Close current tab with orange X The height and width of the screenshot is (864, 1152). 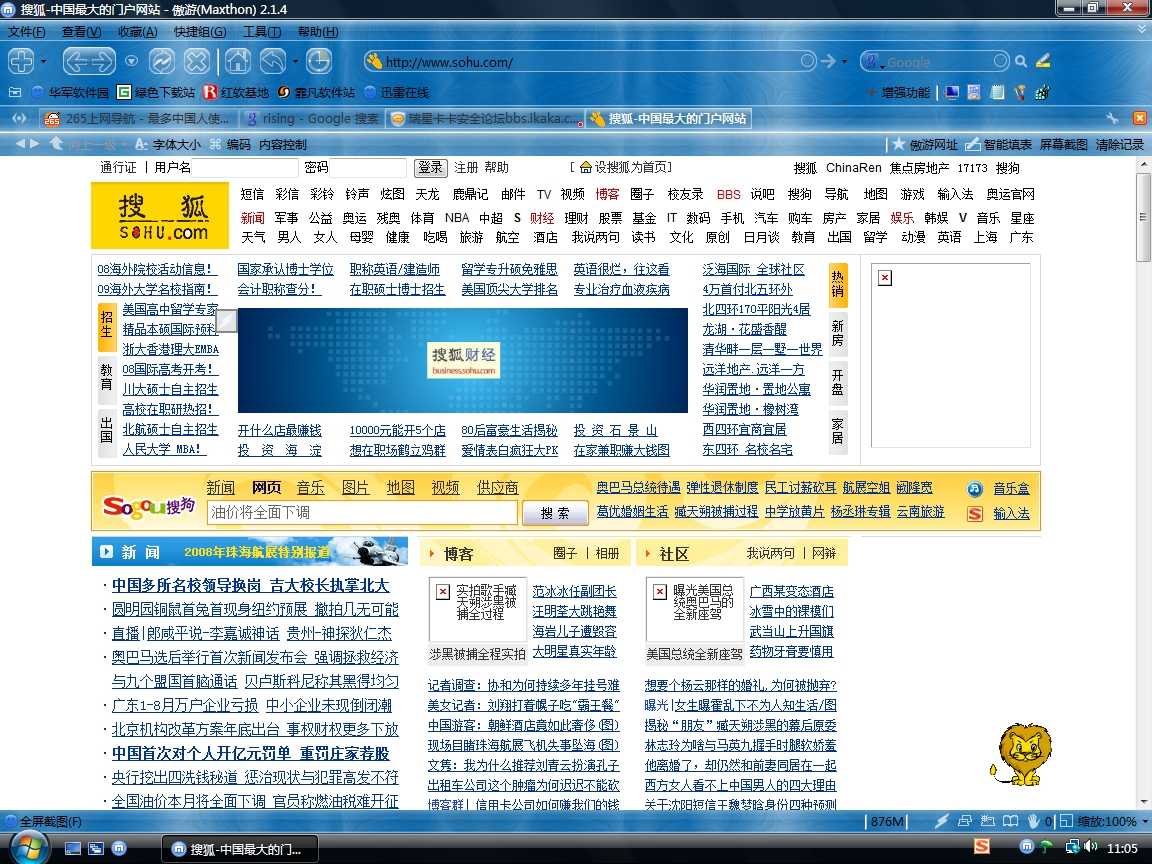tap(1140, 118)
